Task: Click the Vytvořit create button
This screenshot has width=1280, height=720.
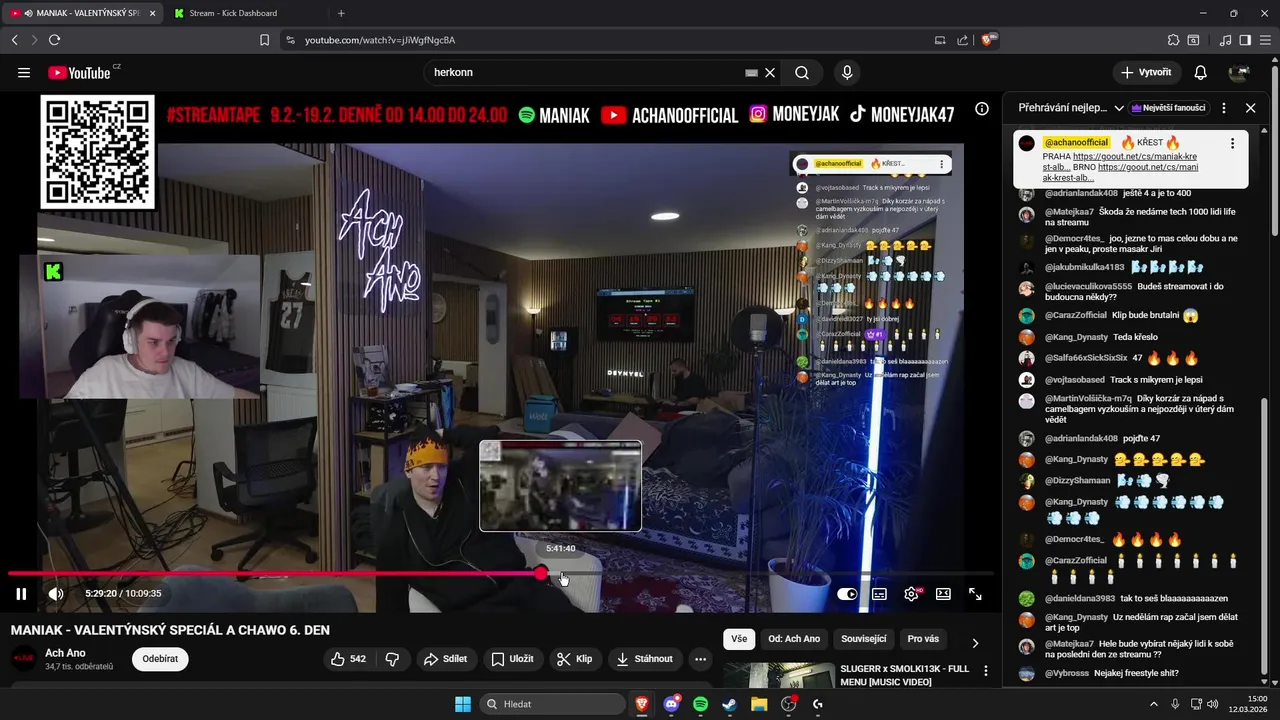Action: (1147, 72)
